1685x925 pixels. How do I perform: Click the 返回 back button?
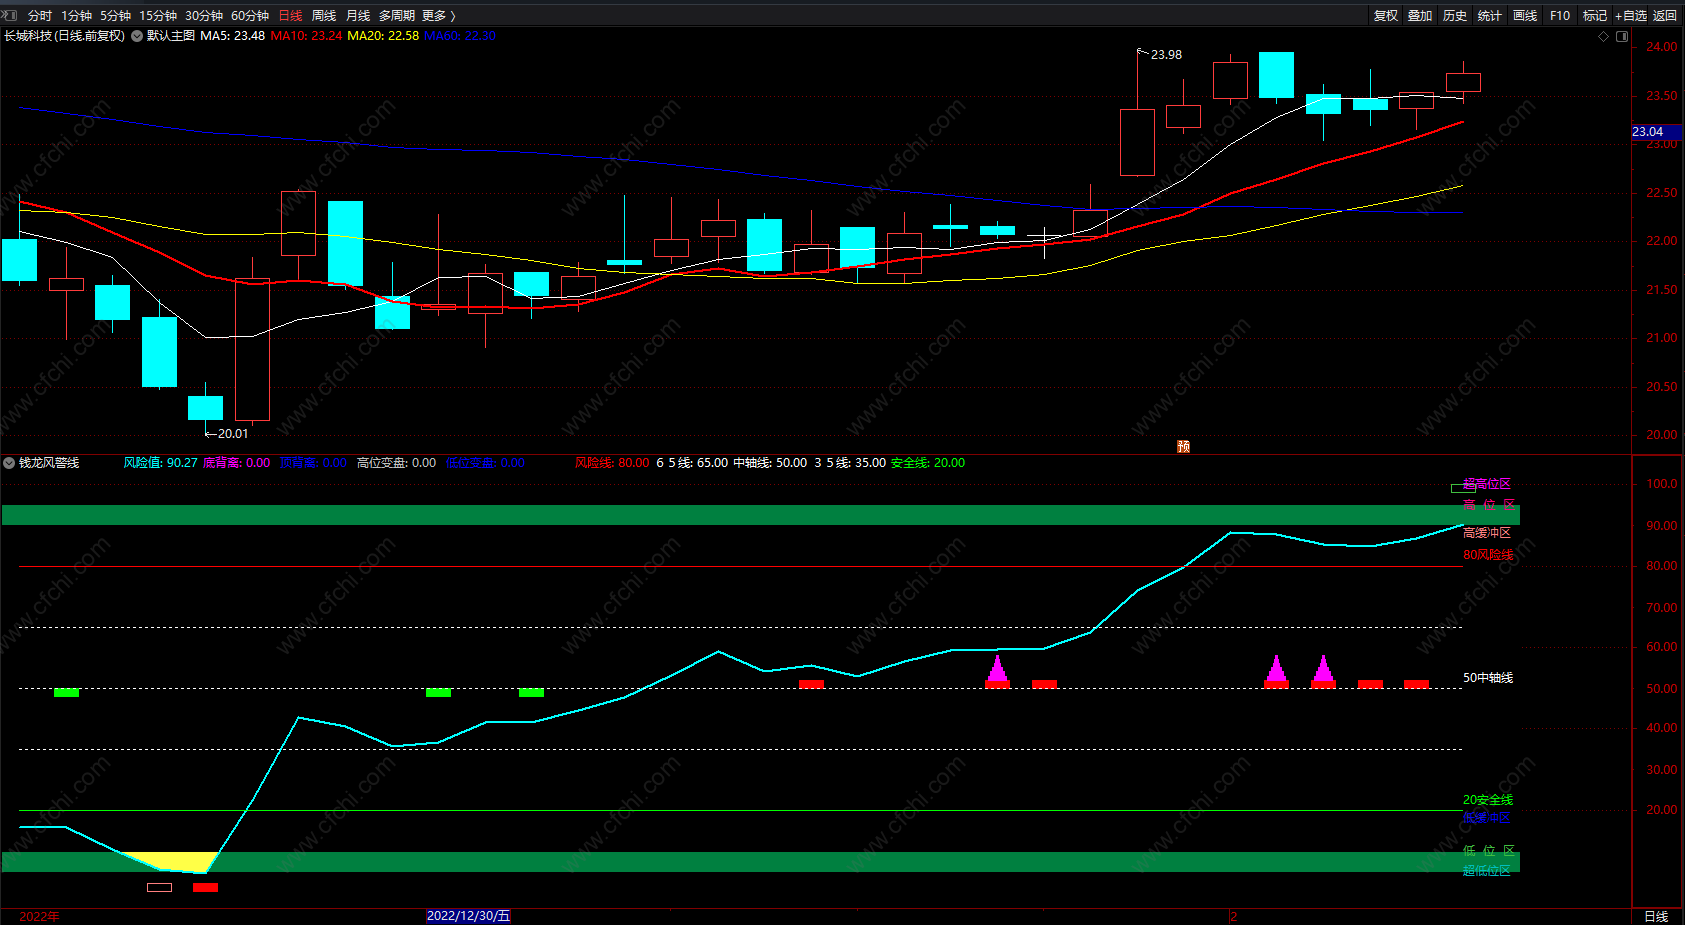click(1665, 16)
